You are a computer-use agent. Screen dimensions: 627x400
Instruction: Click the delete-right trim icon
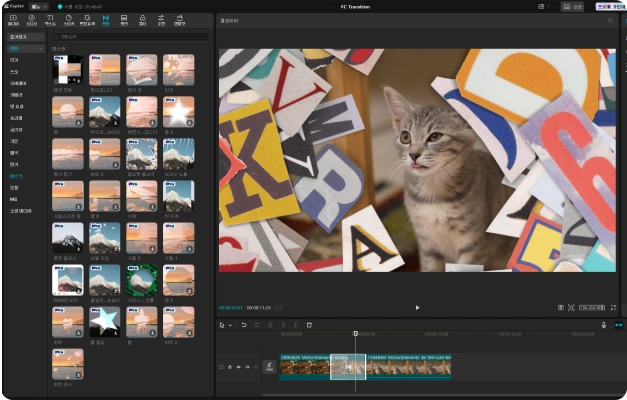click(296, 325)
